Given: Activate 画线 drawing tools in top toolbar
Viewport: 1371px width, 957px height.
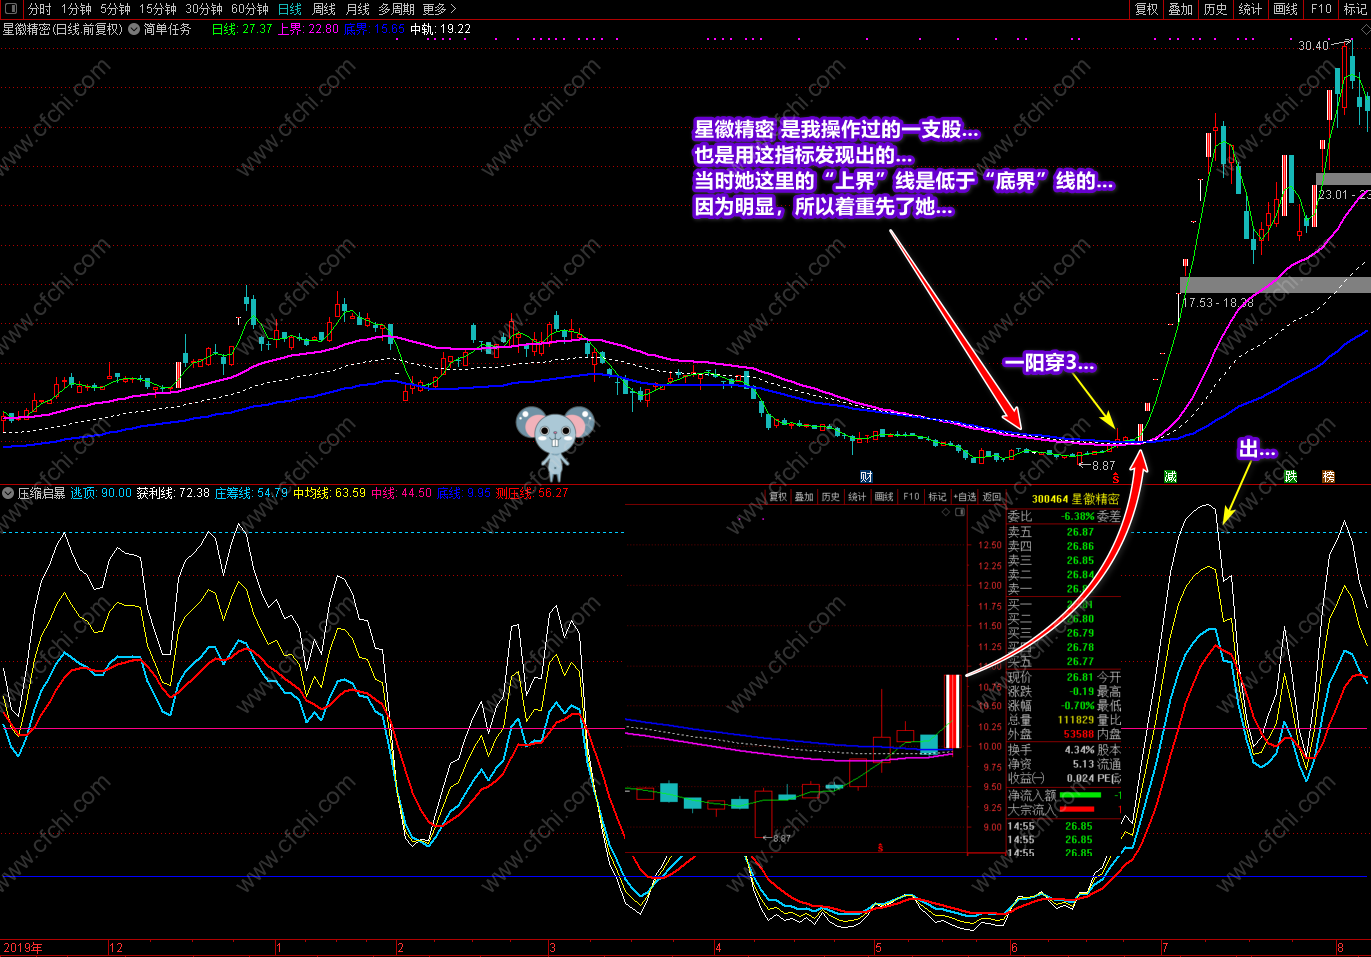Looking at the screenshot, I should tap(1285, 9).
